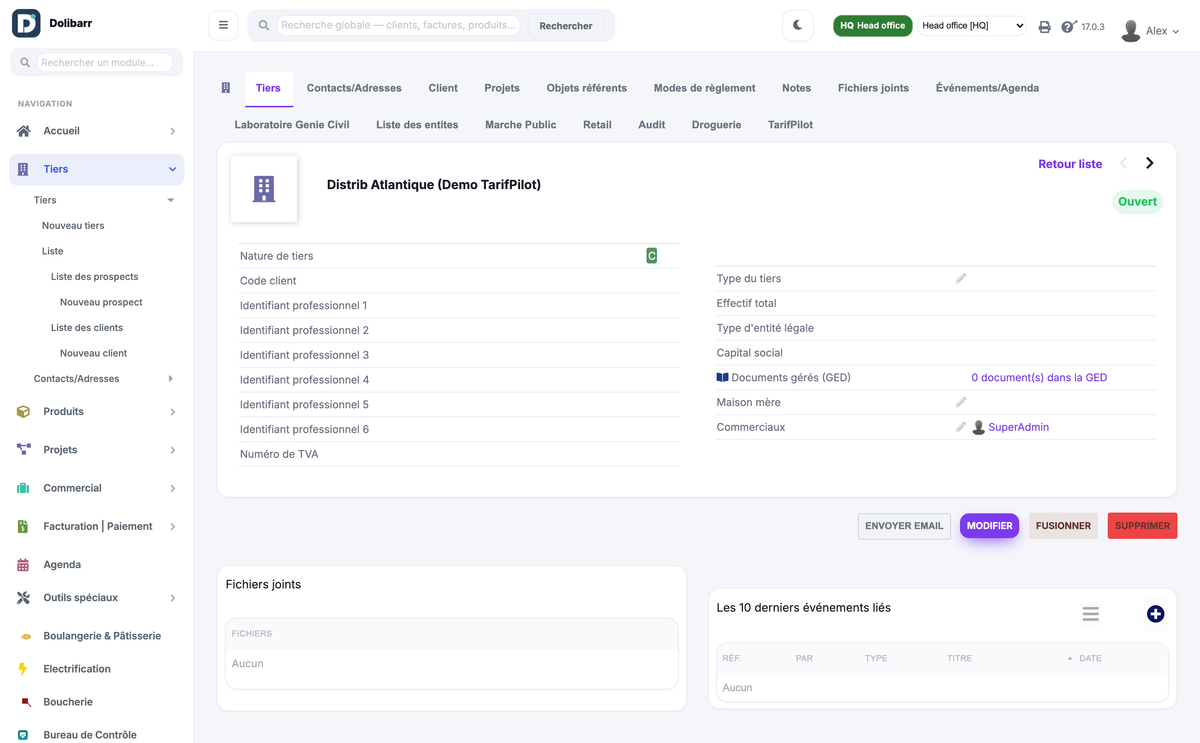The width and height of the screenshot is (1200, 743).
Task: Click the Alex user avatar
Action: [x=1131, y=31]
